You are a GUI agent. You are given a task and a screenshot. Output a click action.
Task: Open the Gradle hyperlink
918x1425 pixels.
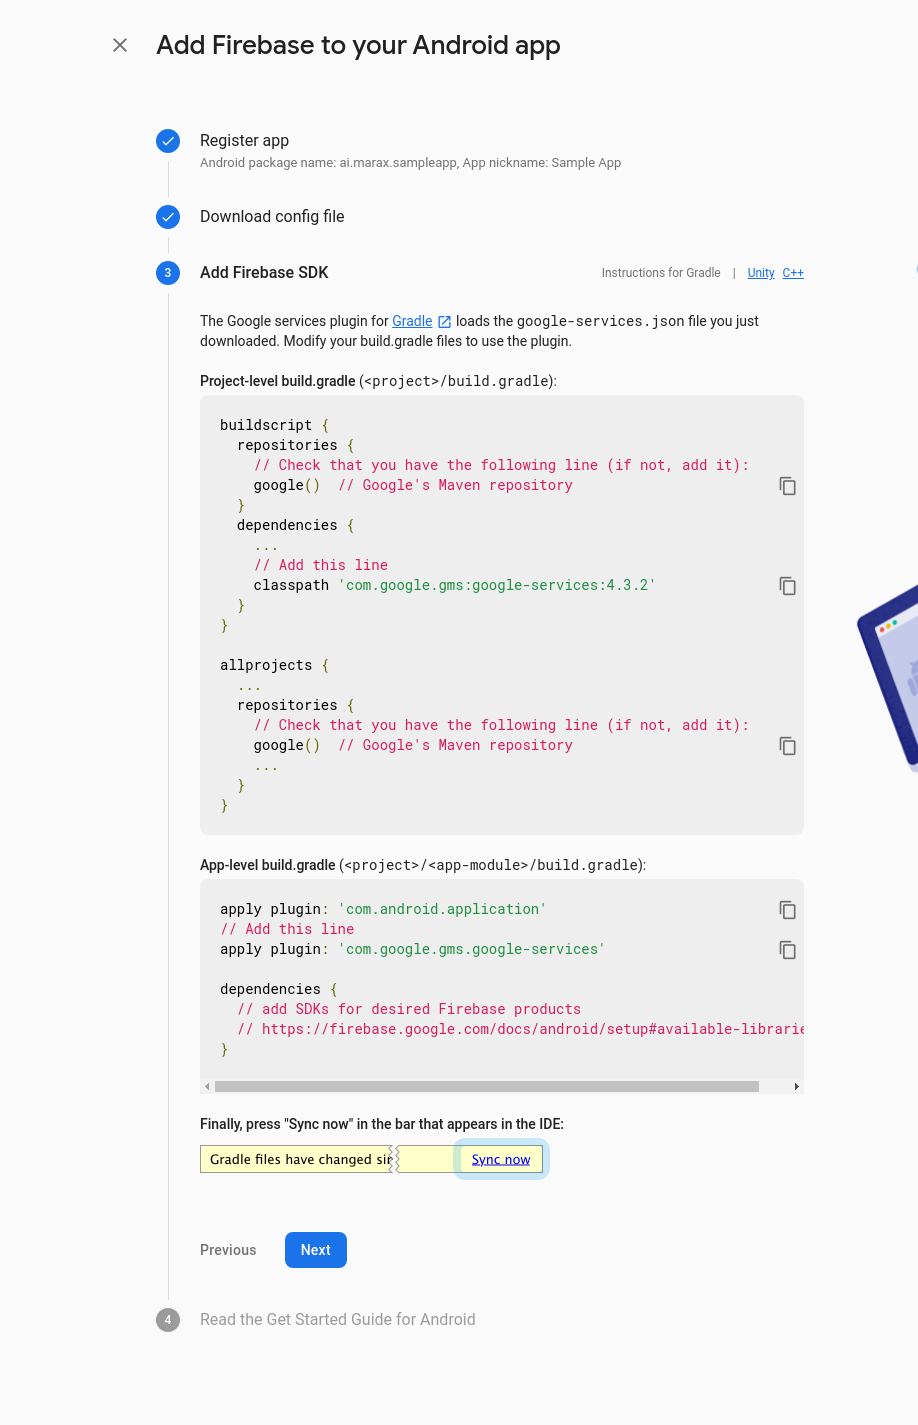[412, 321]
